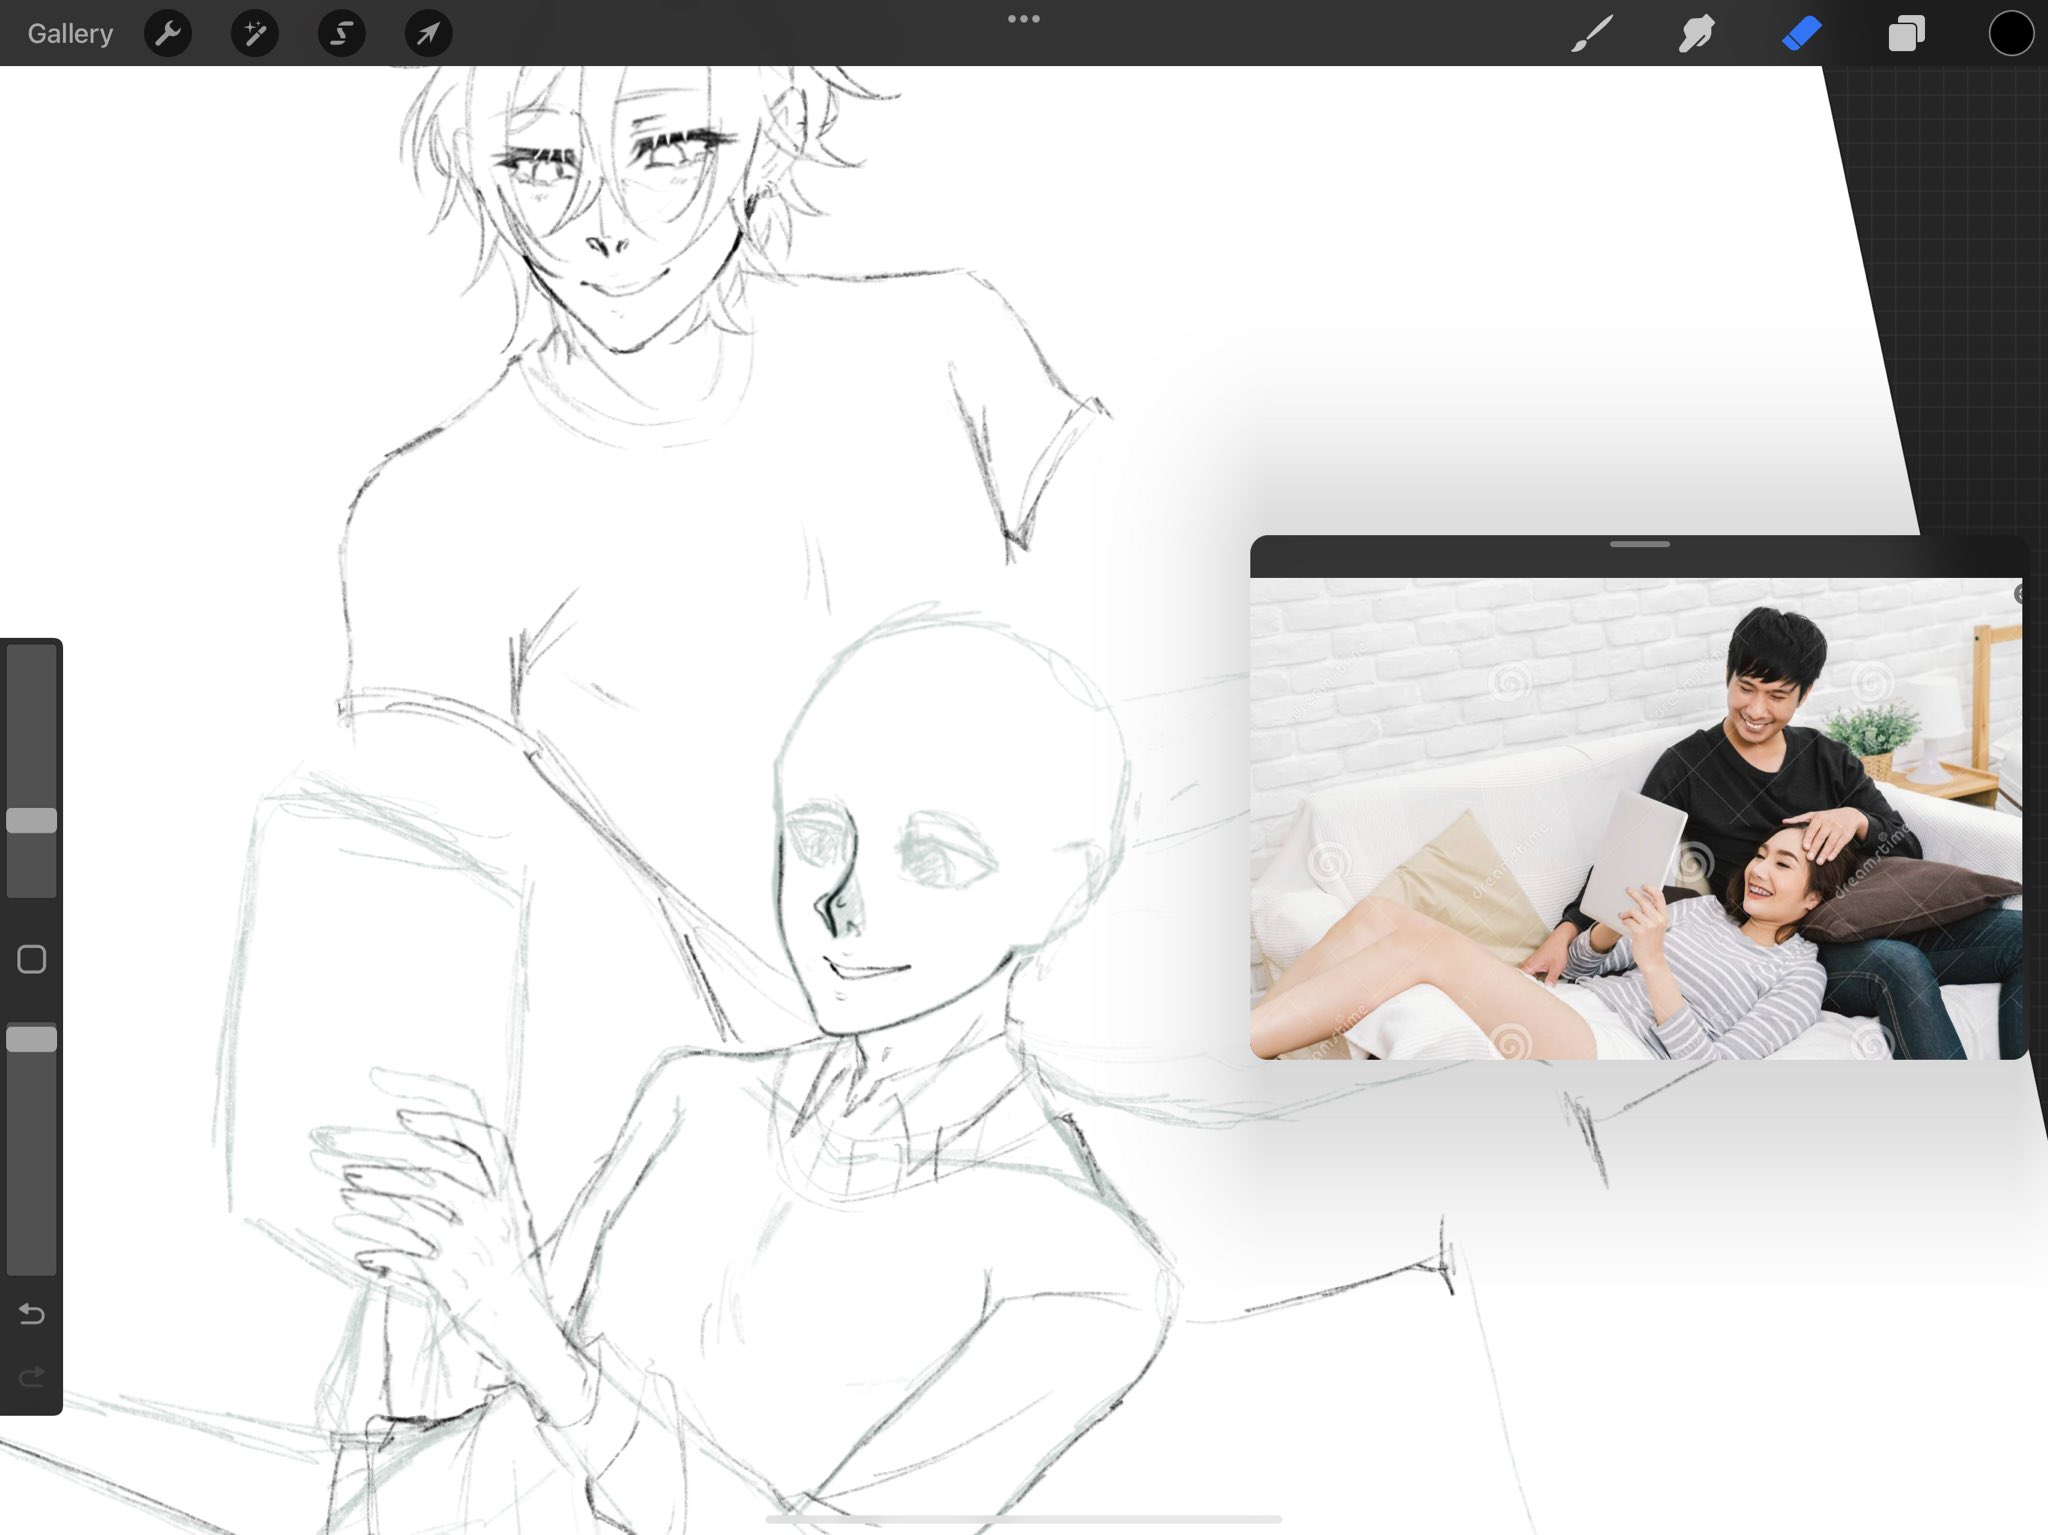Tap the active Eraser tool
The image size is (2048, 1535).
pyautogui.click(x=1802, y=34)
